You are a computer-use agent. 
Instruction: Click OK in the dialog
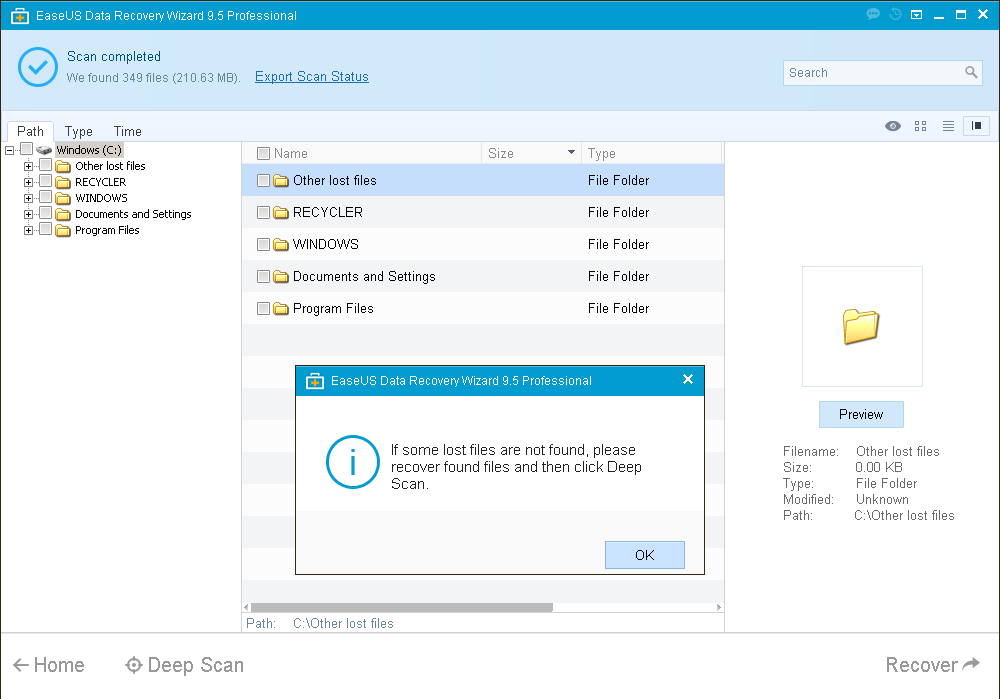[645, 555]
